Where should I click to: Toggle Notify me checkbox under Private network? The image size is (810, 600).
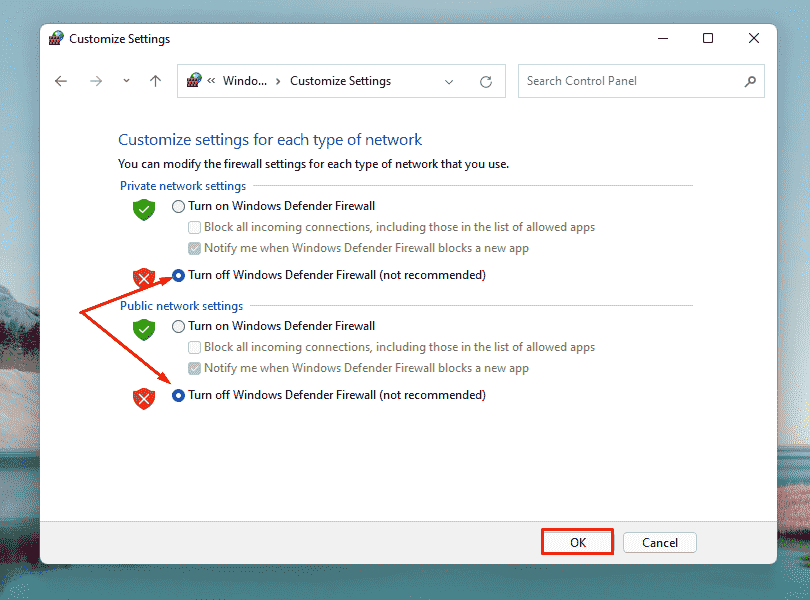pos(194,249)
